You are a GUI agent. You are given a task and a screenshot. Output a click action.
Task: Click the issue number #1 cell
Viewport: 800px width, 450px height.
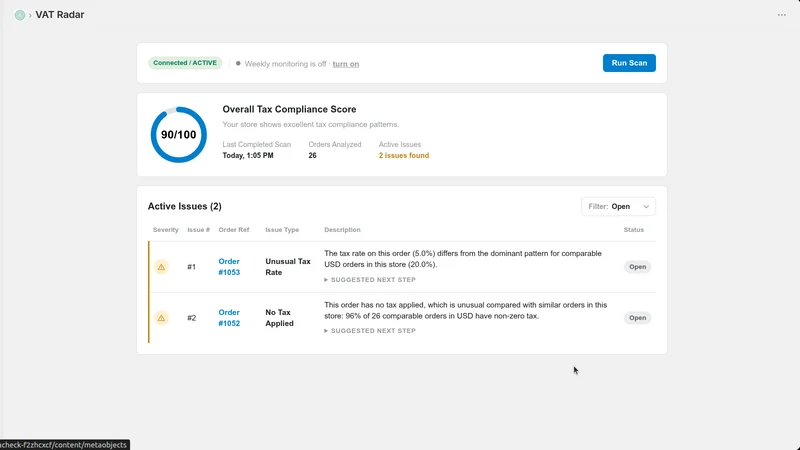(191, 267)
